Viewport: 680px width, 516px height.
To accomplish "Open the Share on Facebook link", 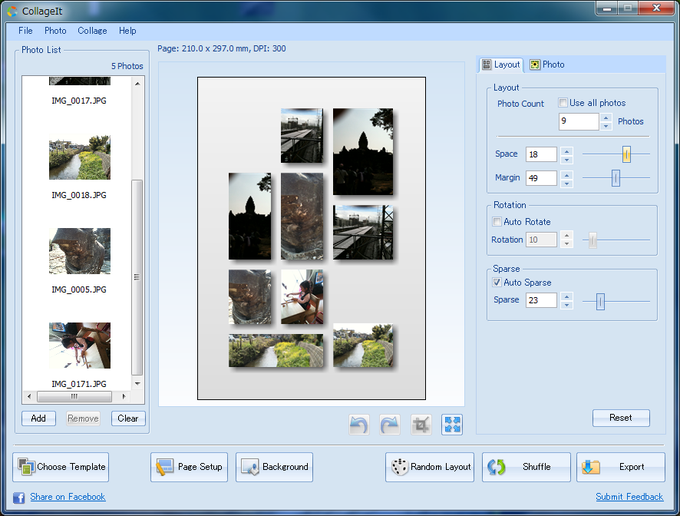I will point(68,497).
